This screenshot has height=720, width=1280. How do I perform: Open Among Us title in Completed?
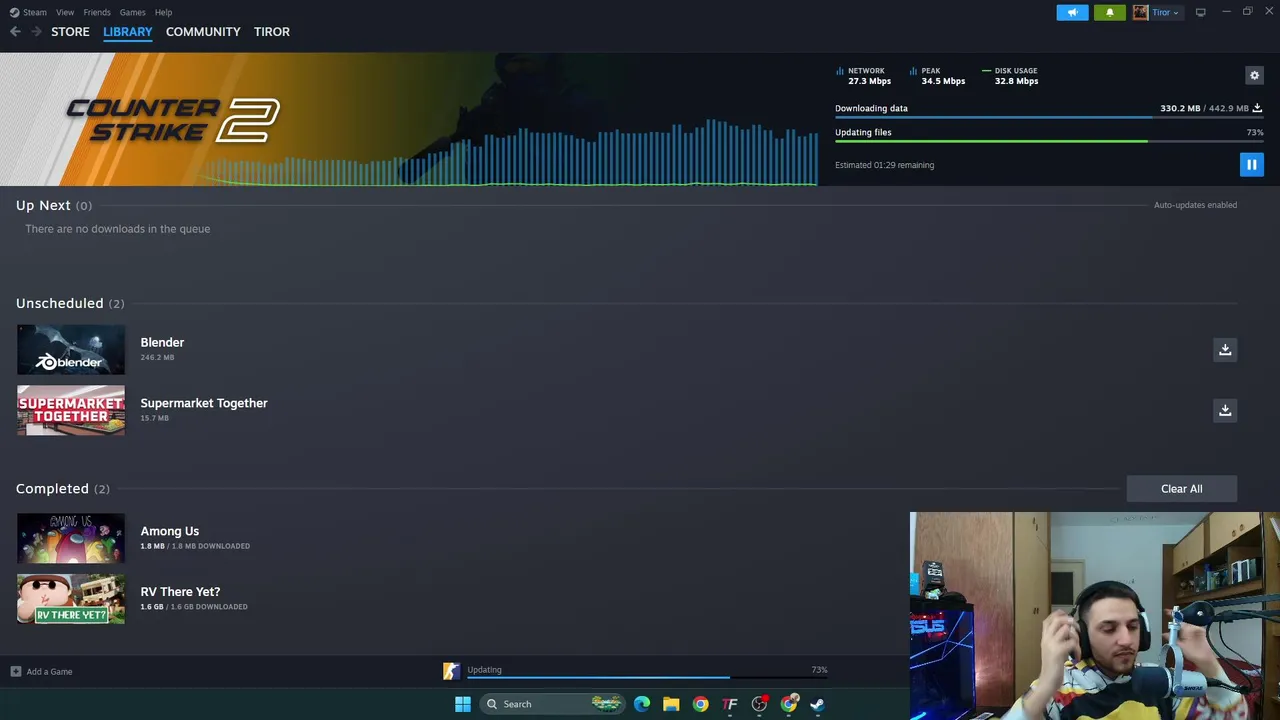pos(170,531)
